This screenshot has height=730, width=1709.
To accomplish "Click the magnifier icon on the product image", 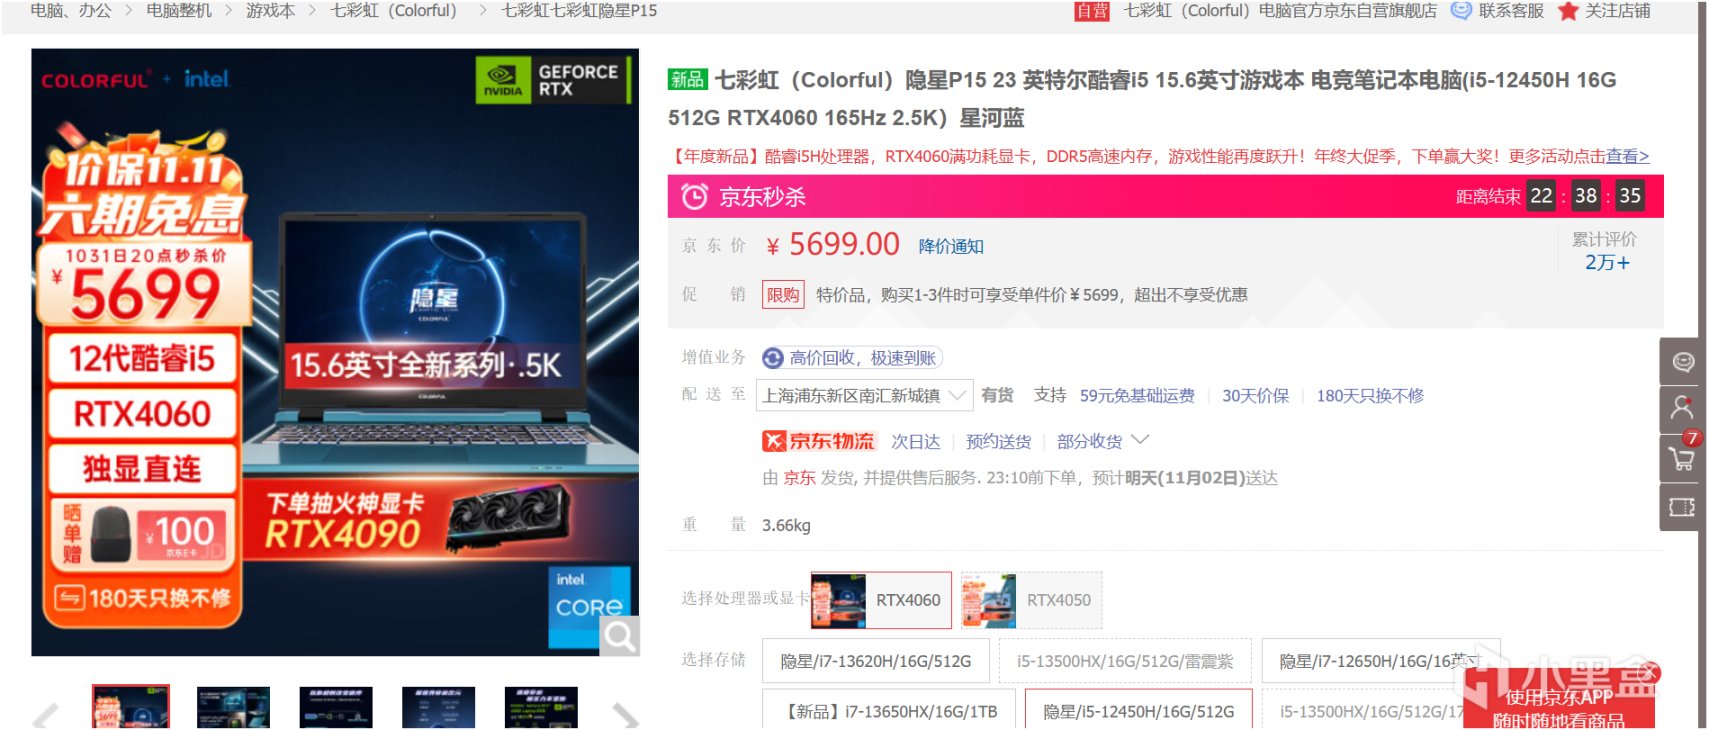I will pos(619,636).
